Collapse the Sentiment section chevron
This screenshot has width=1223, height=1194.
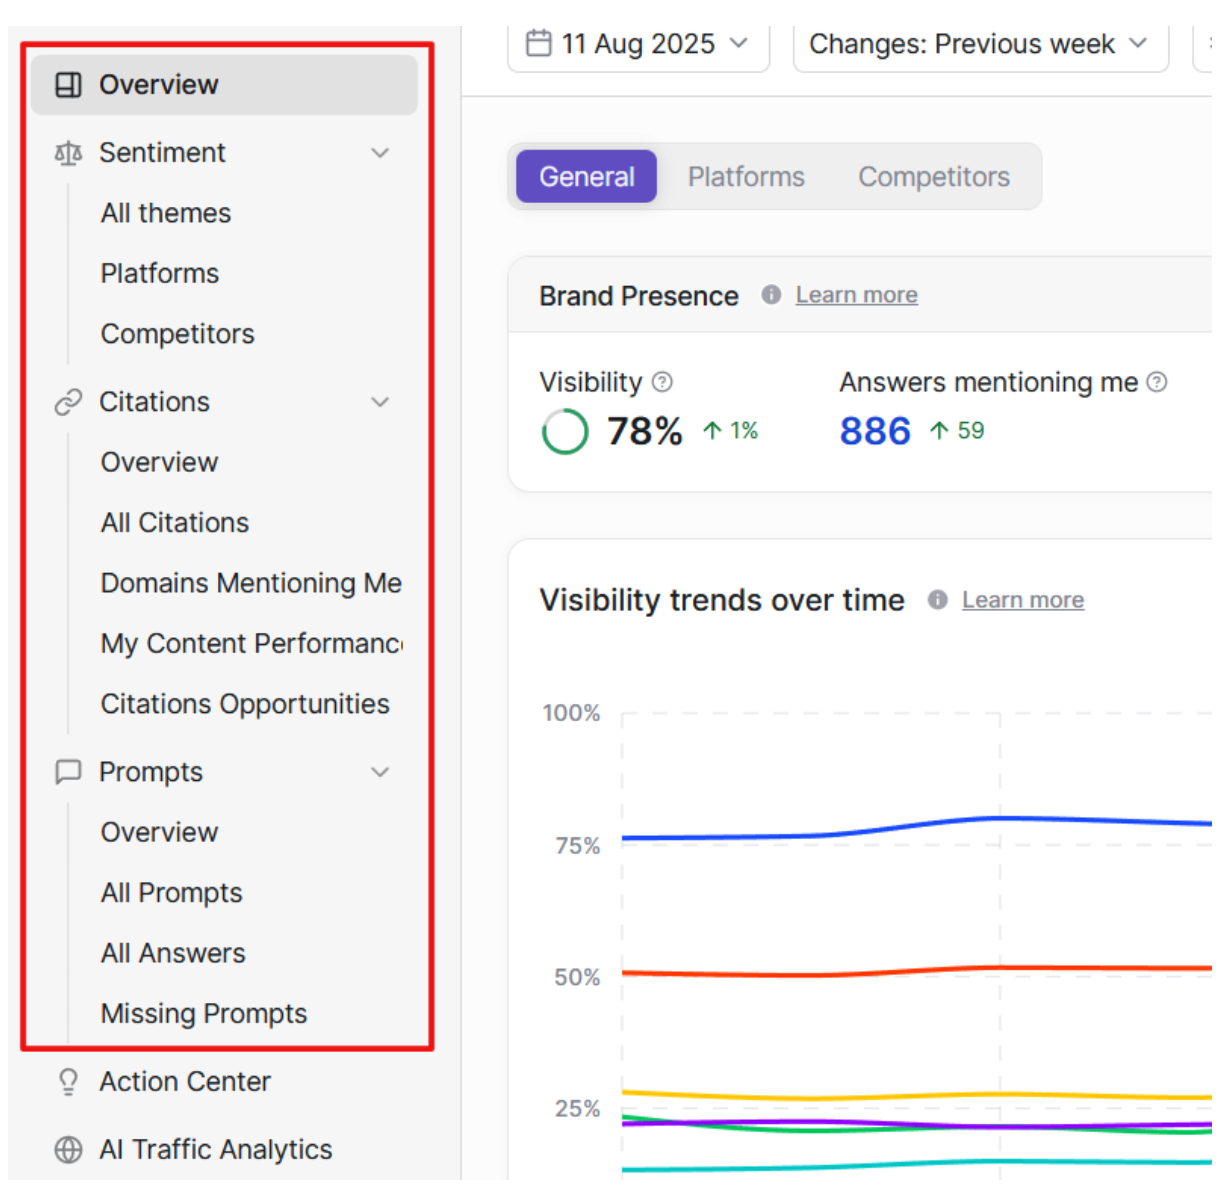pos(380,153)
